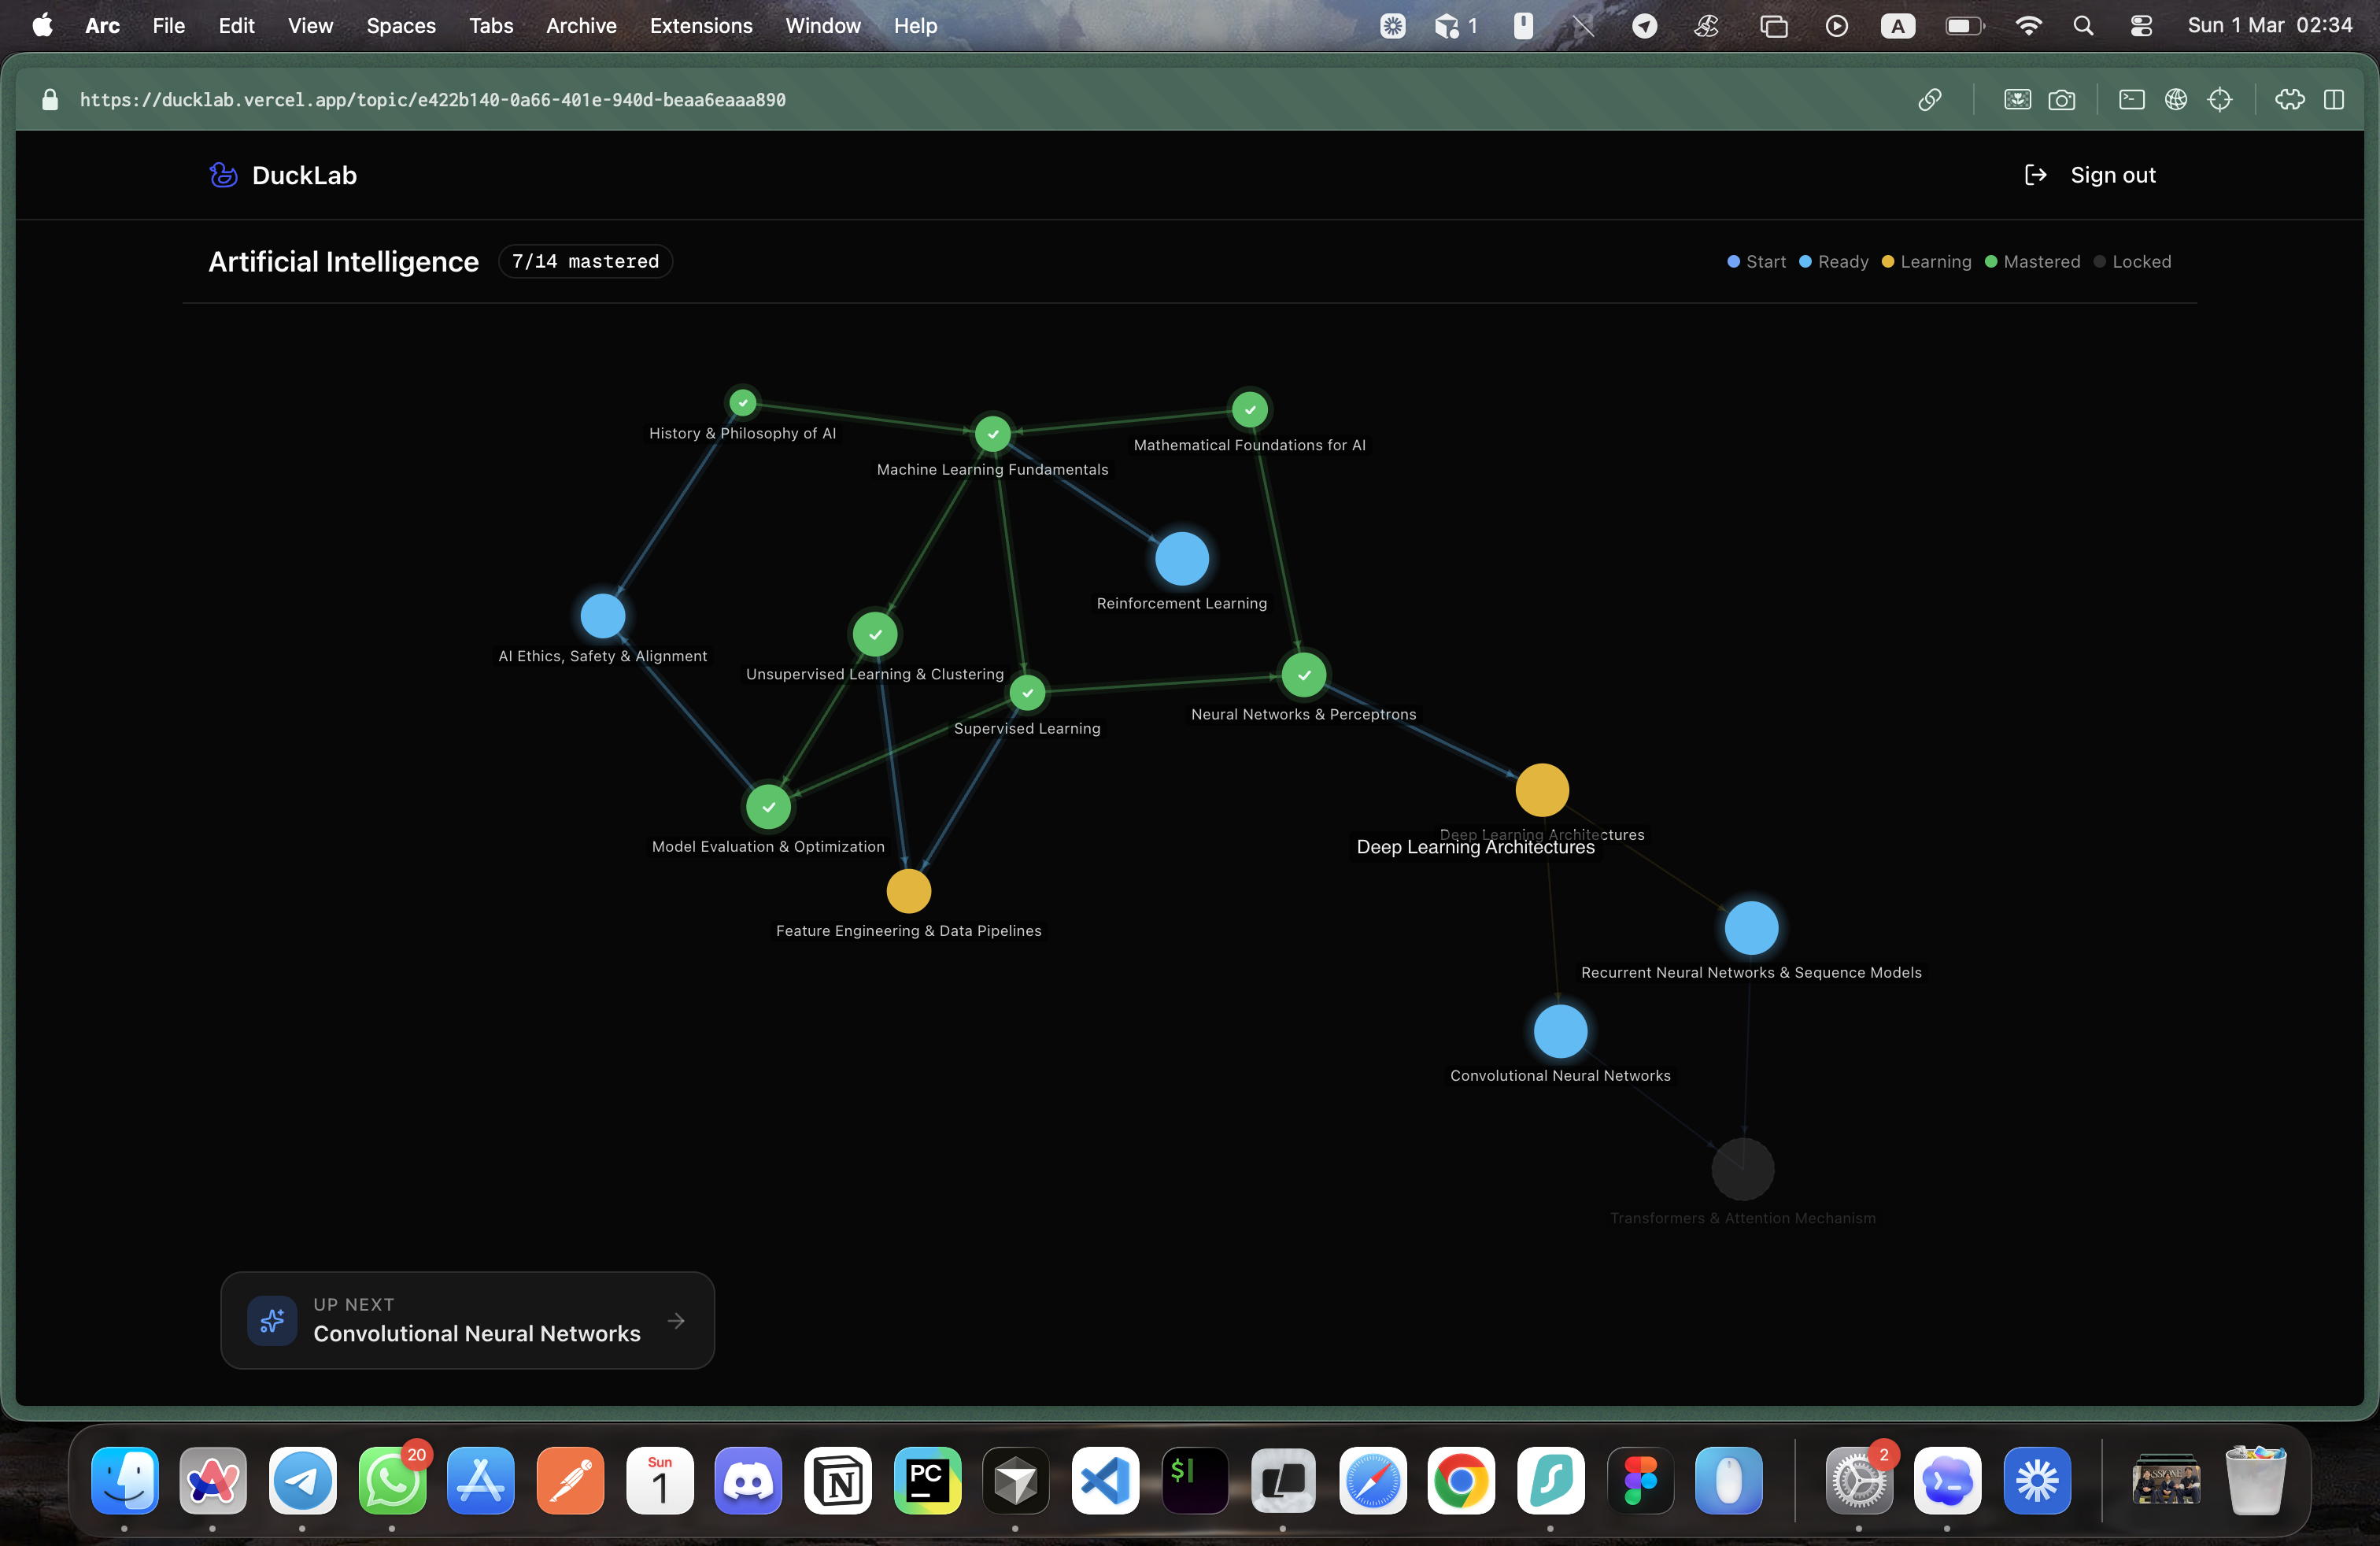Click the Neural Networks & Perceptrons checkmark node

(x=1303, y=675)
